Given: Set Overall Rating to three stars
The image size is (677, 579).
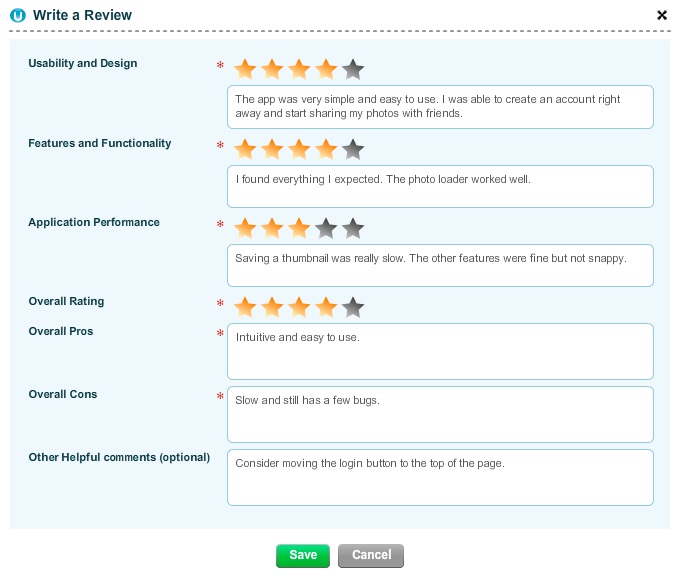Looking at the screenshot, I should point(299,307).
